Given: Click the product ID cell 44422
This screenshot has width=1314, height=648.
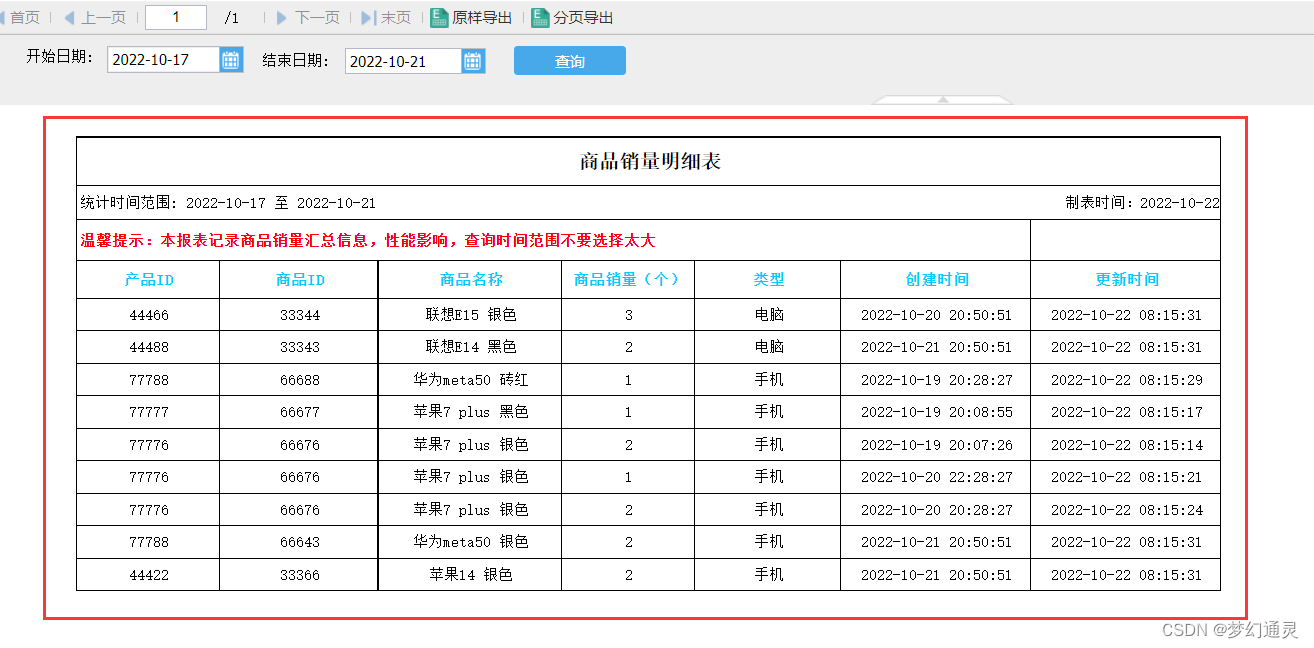Looking at the screenshot, I should point(149,575).
